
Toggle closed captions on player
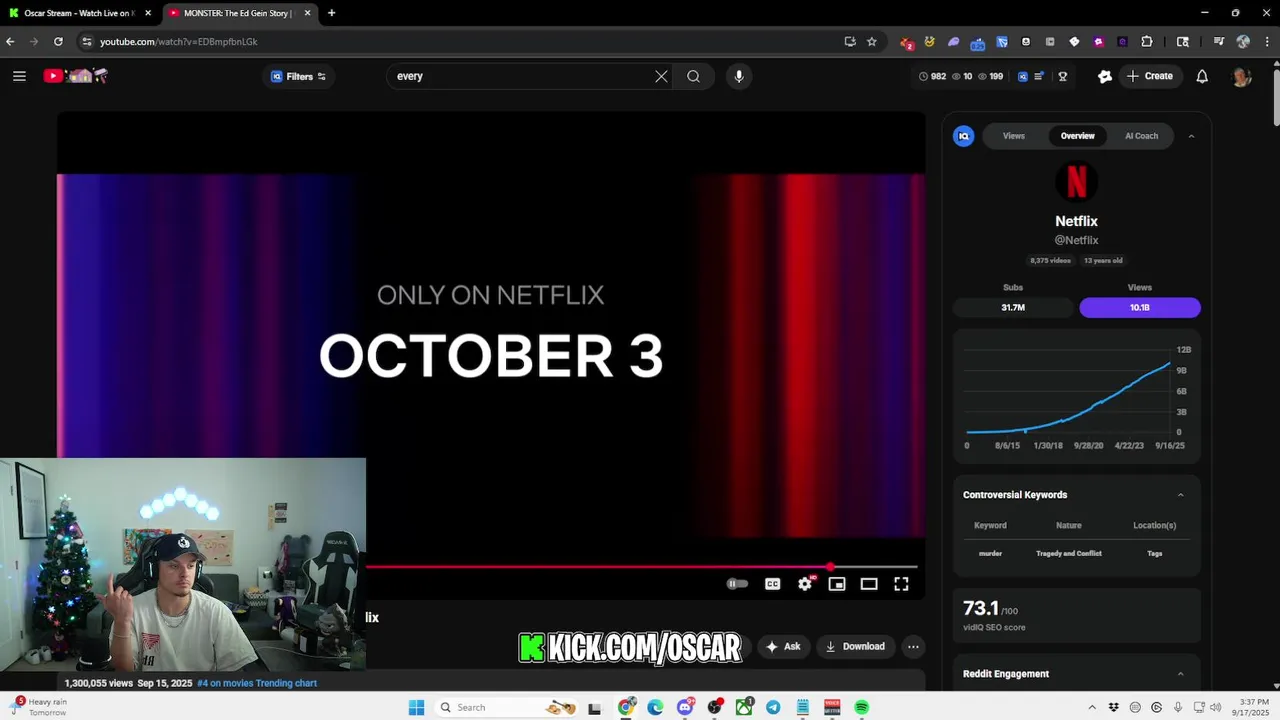coord(772,584)
